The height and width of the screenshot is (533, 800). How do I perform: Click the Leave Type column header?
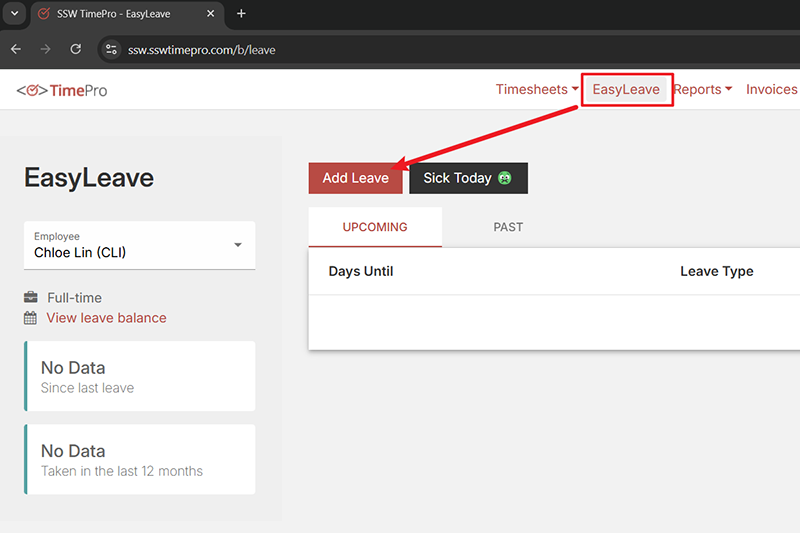pyautogui.click(x=717, y=271)
